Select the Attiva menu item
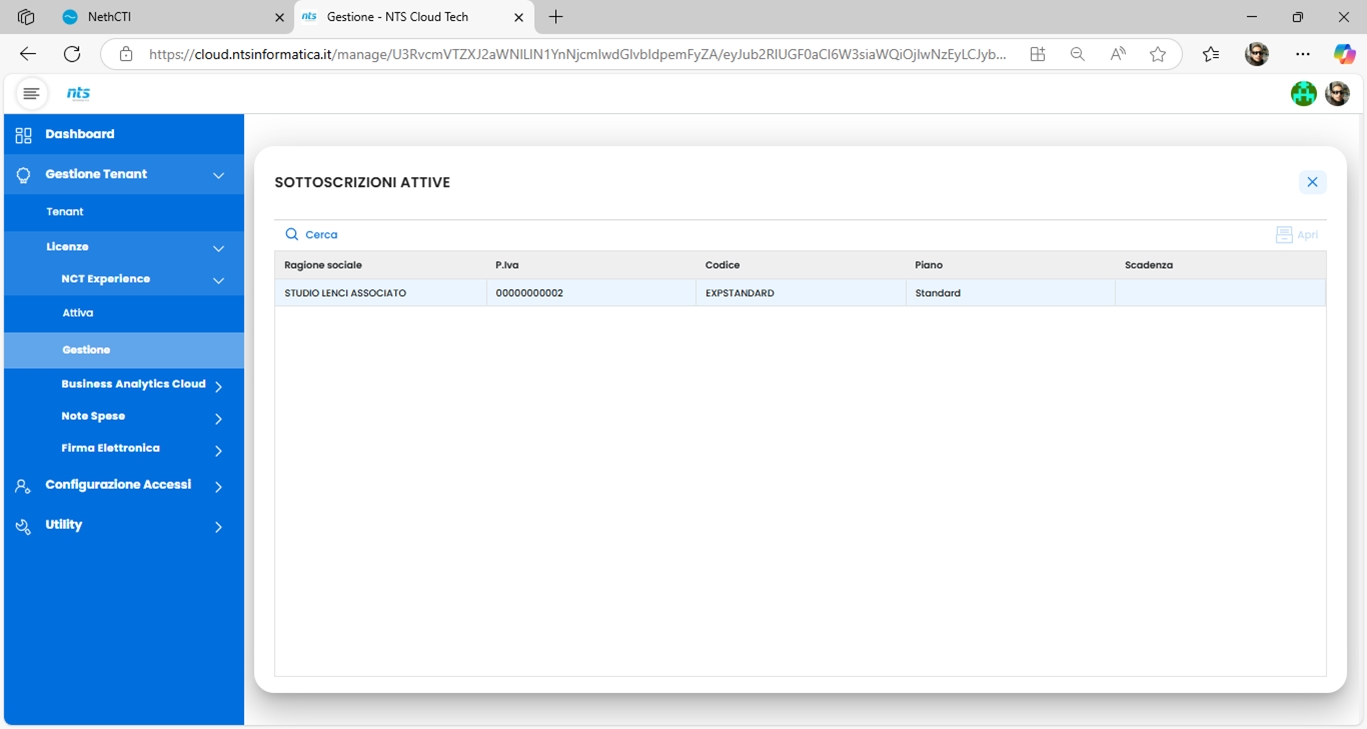This screenshot has width=1367, height=729. (x=124, y=313)
